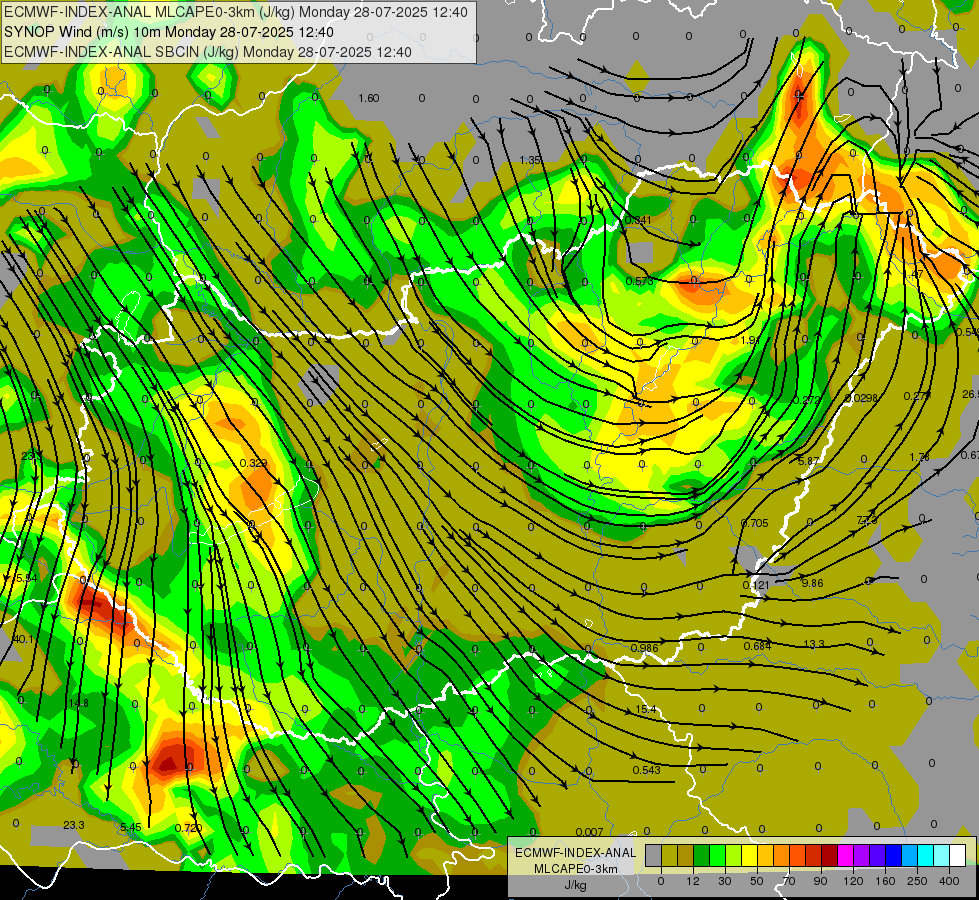Click the '400' tick label on the legend

(x=949, y=881)
